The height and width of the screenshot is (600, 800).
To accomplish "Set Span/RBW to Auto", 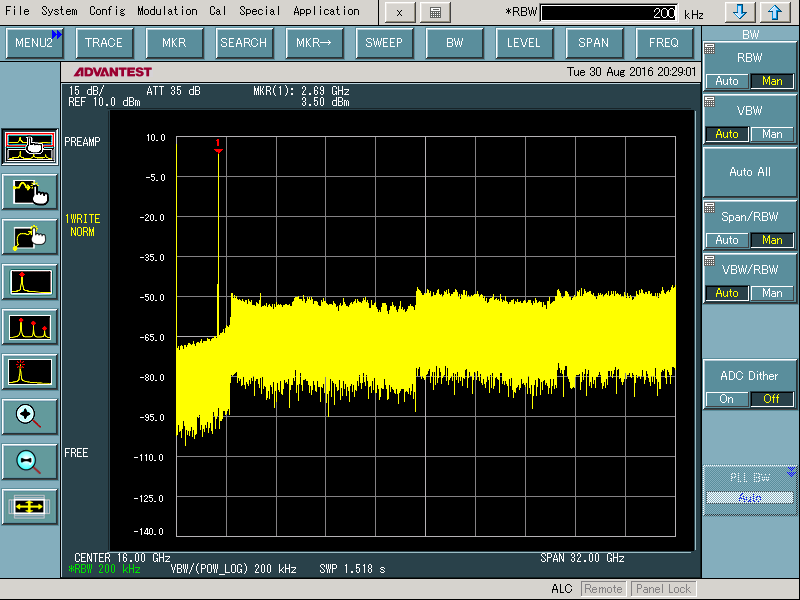I will coord(727,240).
